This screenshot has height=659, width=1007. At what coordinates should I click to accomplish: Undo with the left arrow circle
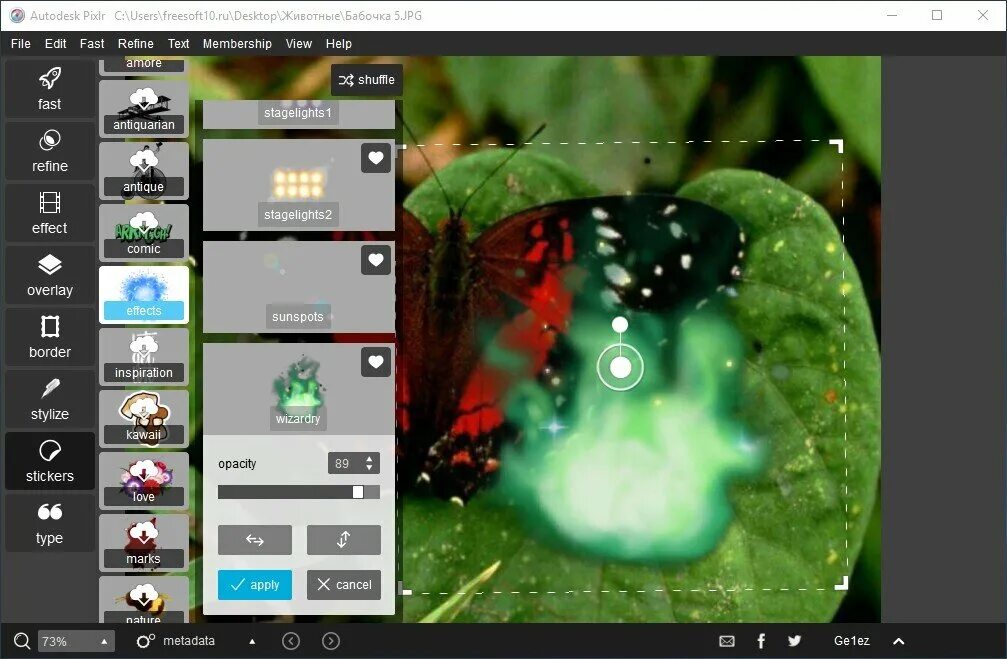click(x=291, y=641)
